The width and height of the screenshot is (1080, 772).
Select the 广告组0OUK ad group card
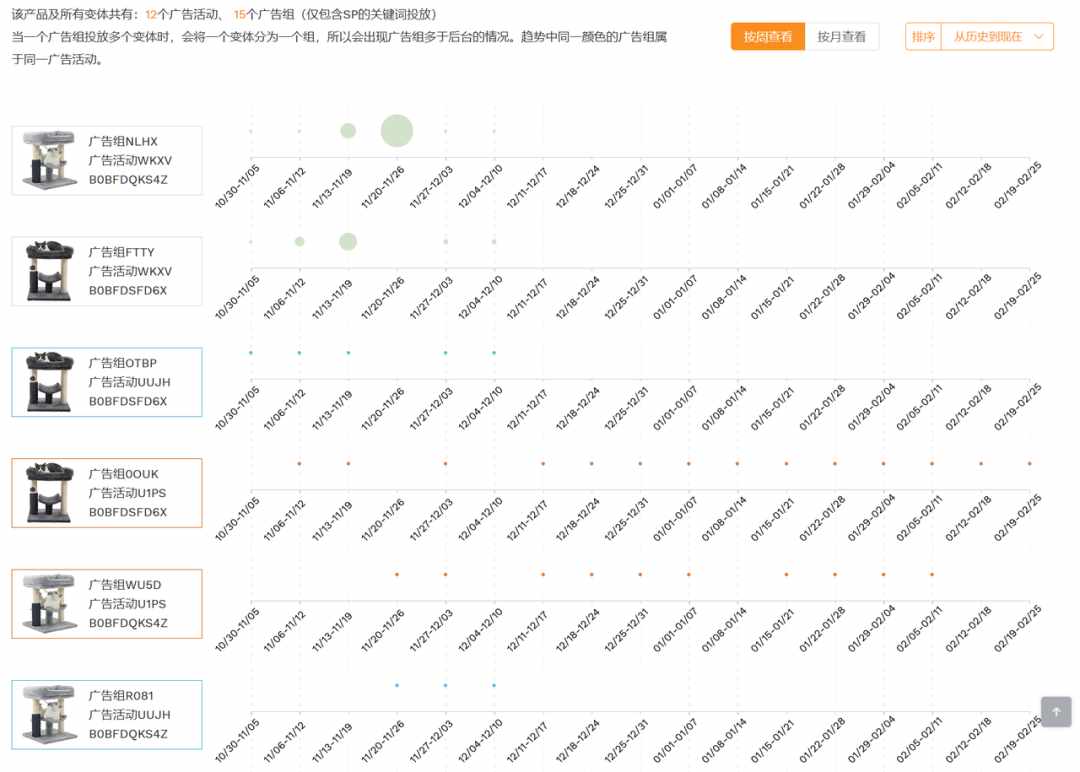(107, 493)
